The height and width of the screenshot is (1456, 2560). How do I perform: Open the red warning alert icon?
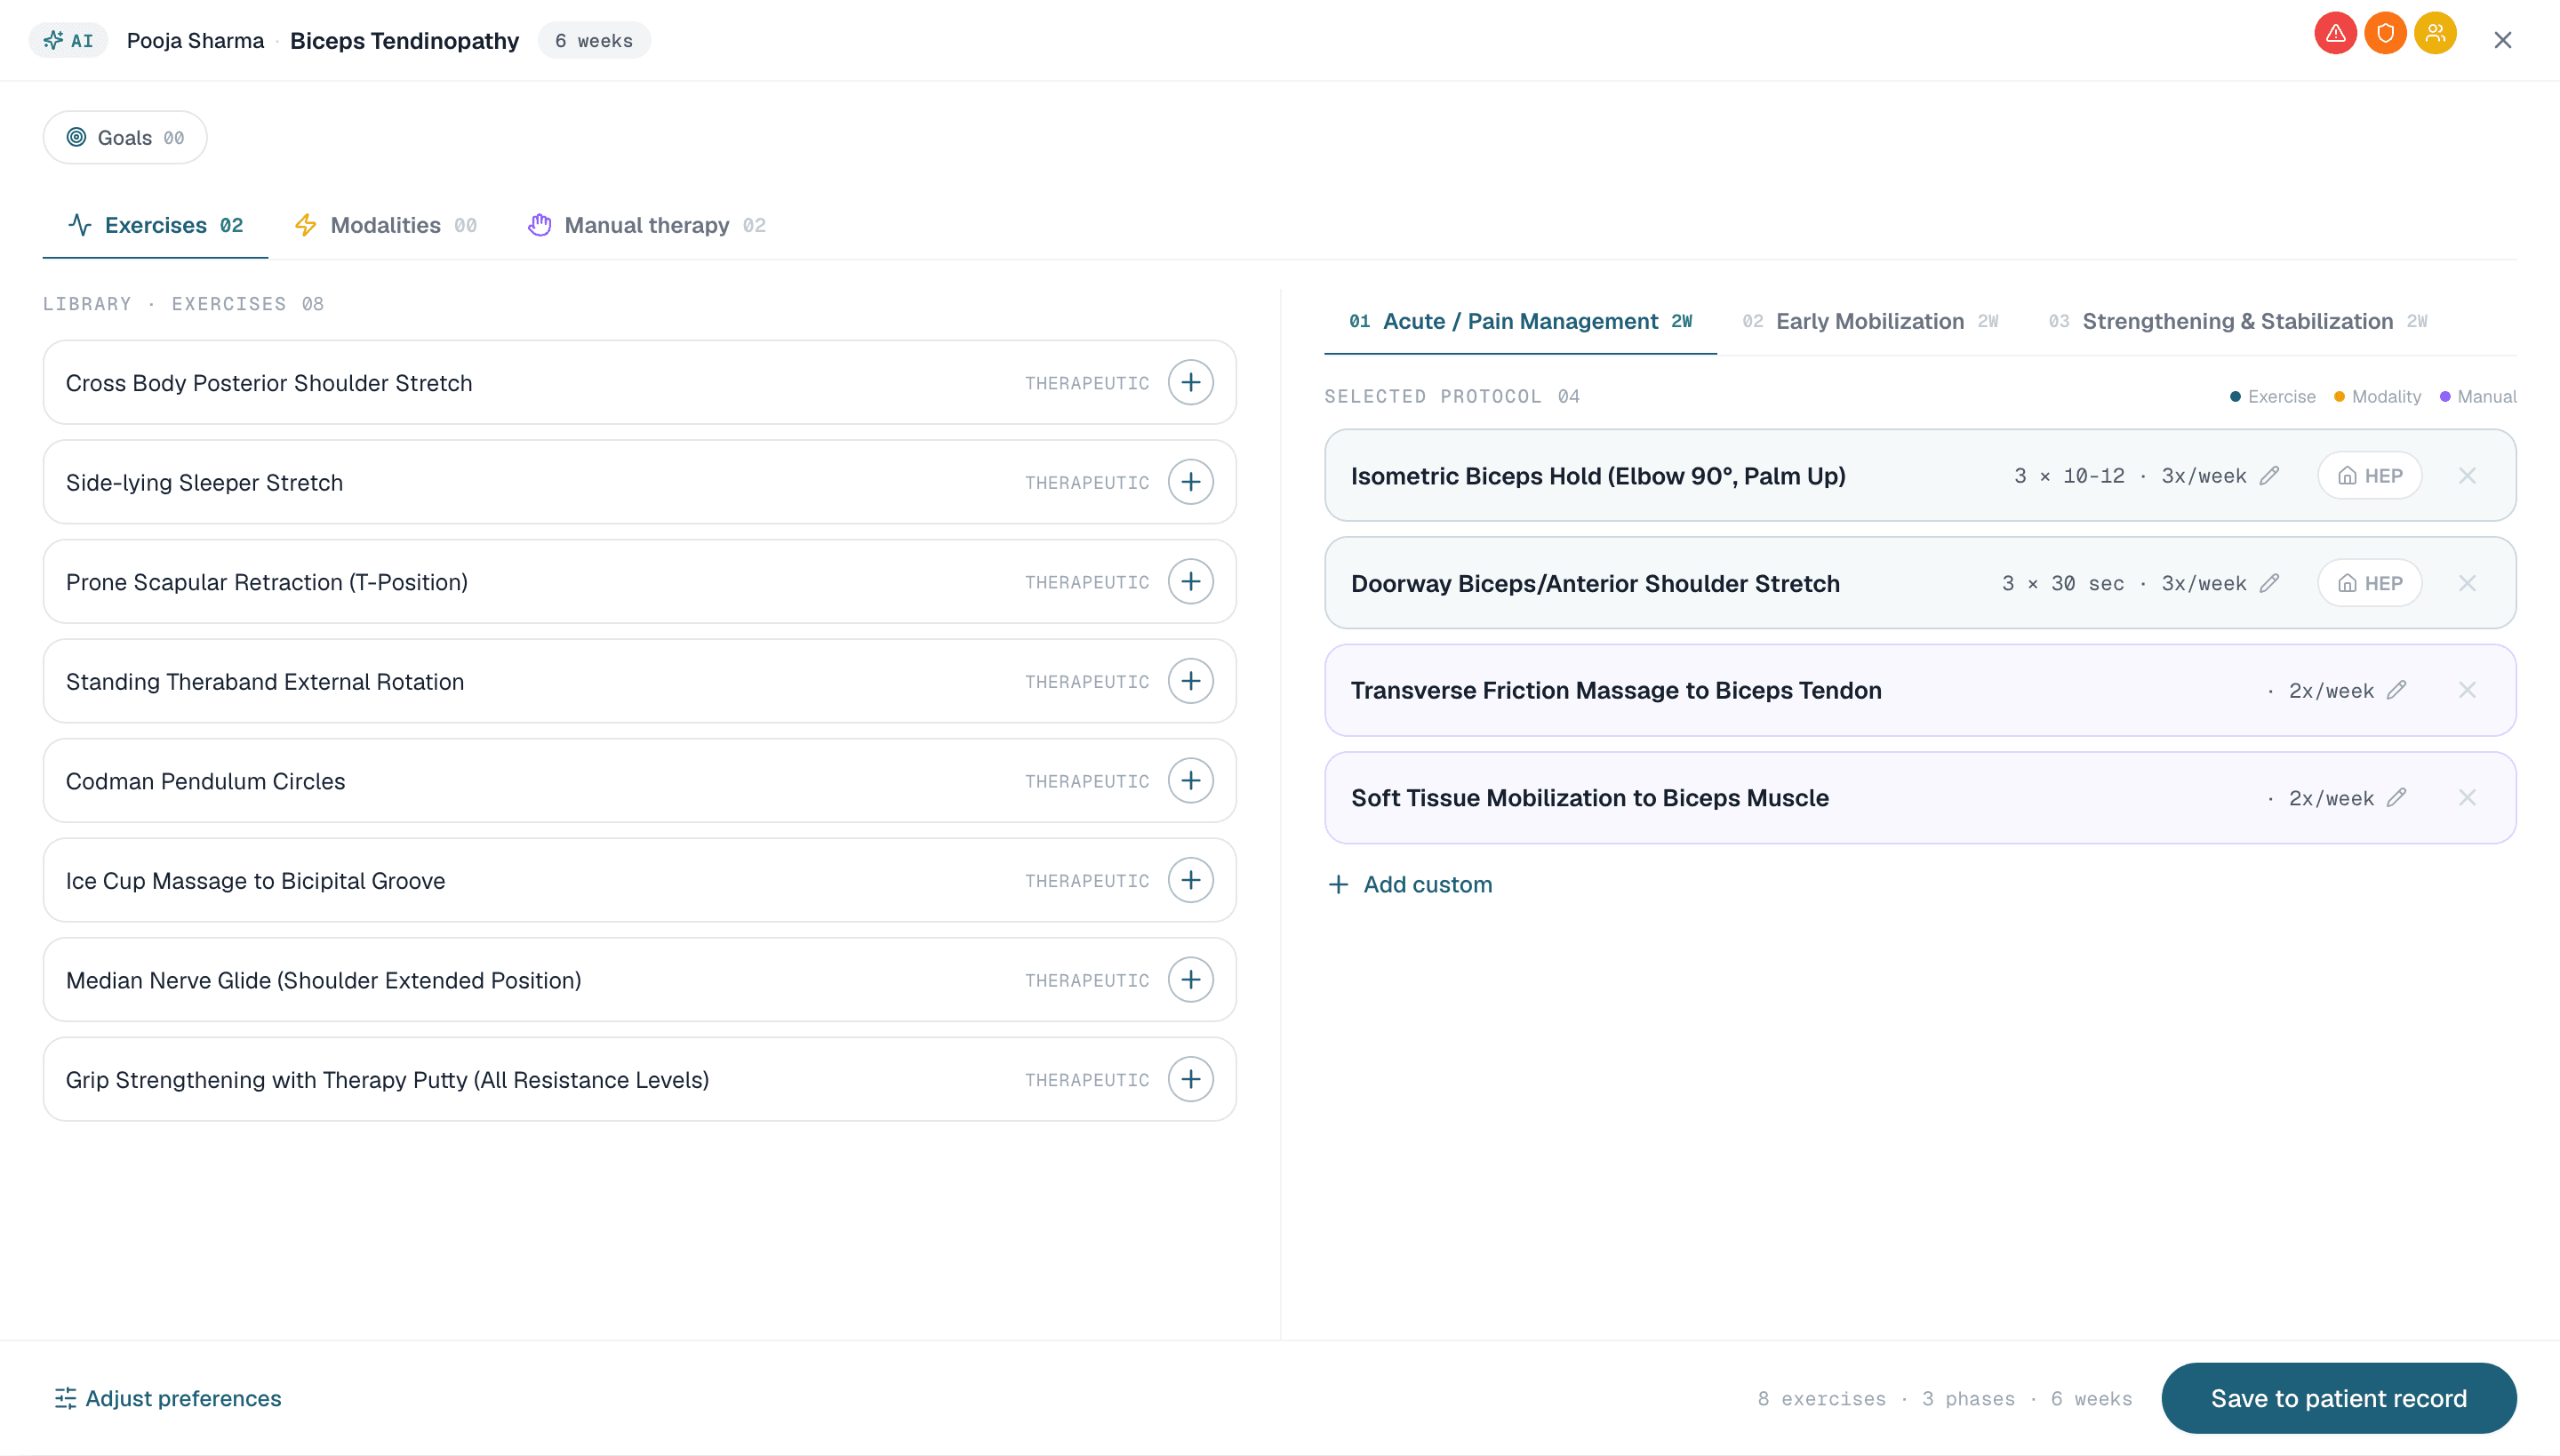(2335, 34)
